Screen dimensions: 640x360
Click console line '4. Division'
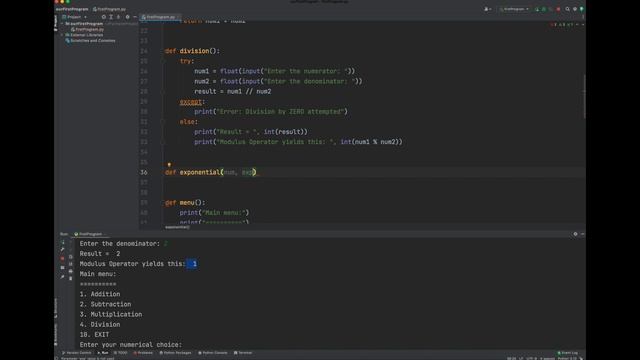pyautogui.click(x=100, y=324)
